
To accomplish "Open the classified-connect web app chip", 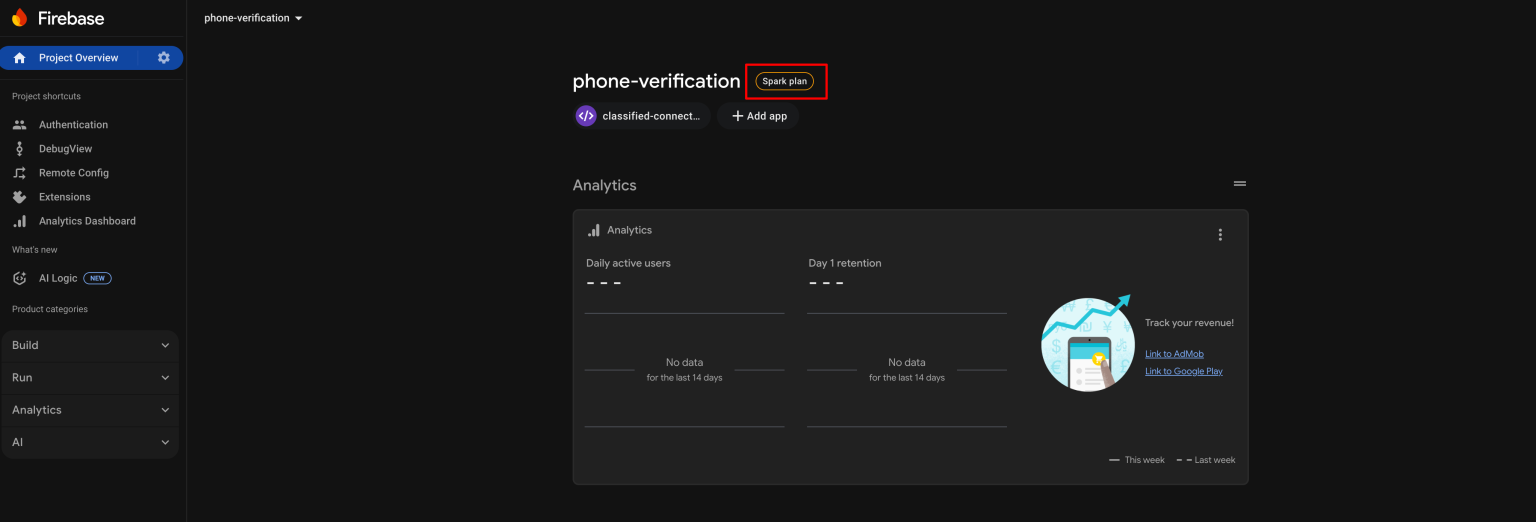I will click(x=641, y=116).
